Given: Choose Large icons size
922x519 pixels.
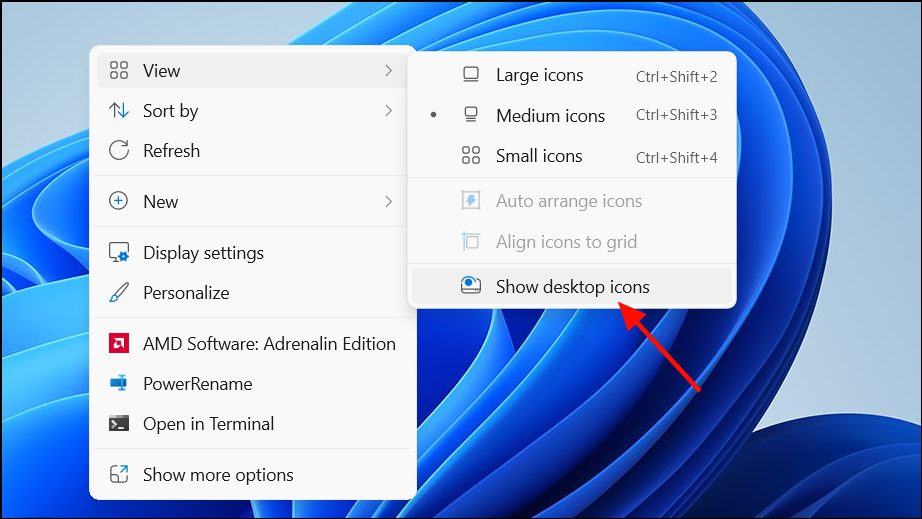Looking at the screenshot, I should tap(572, 75).
